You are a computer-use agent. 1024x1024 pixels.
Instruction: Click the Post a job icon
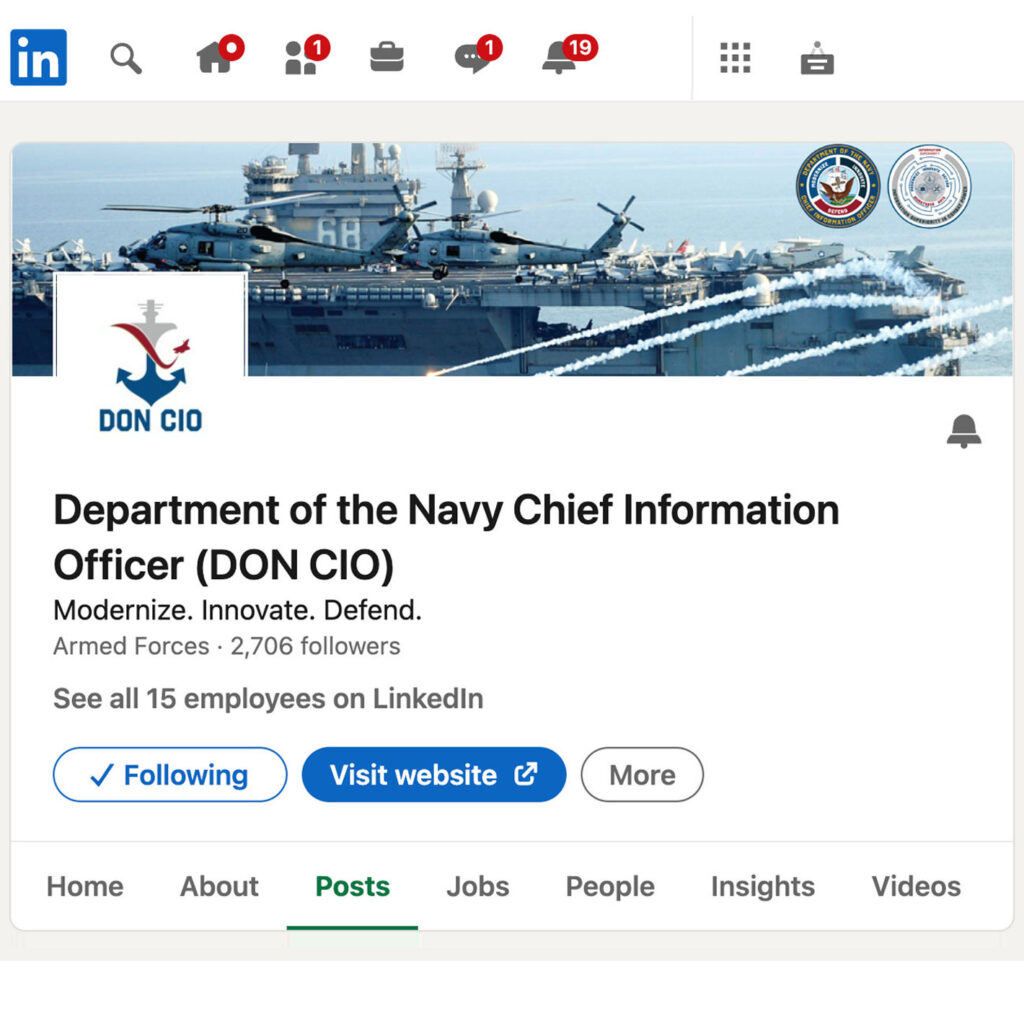click(x=817, y=58)
